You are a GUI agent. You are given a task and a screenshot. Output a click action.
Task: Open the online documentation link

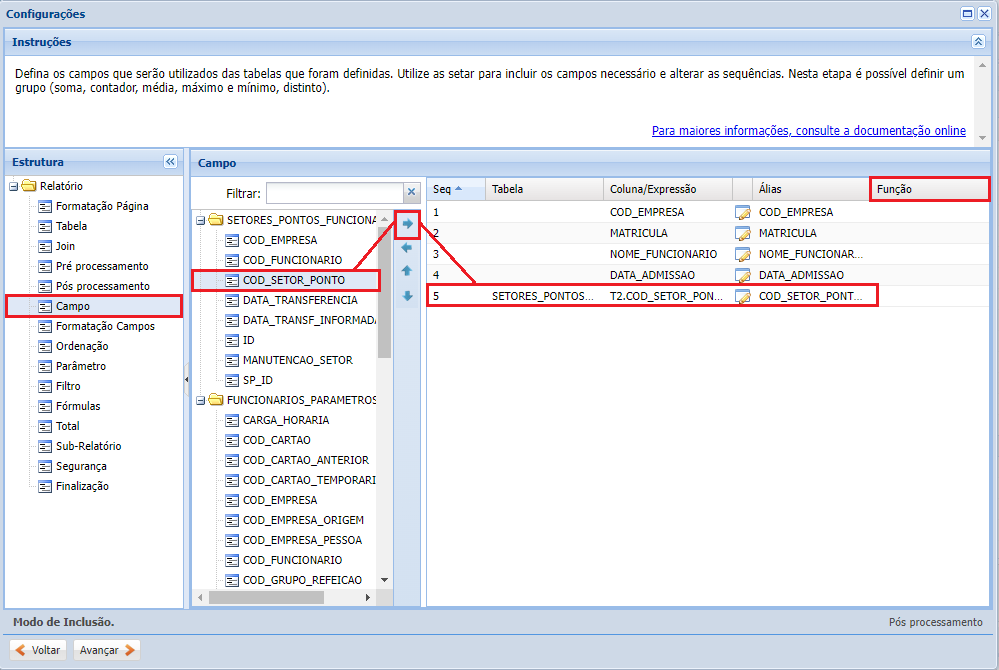[808, 131]
